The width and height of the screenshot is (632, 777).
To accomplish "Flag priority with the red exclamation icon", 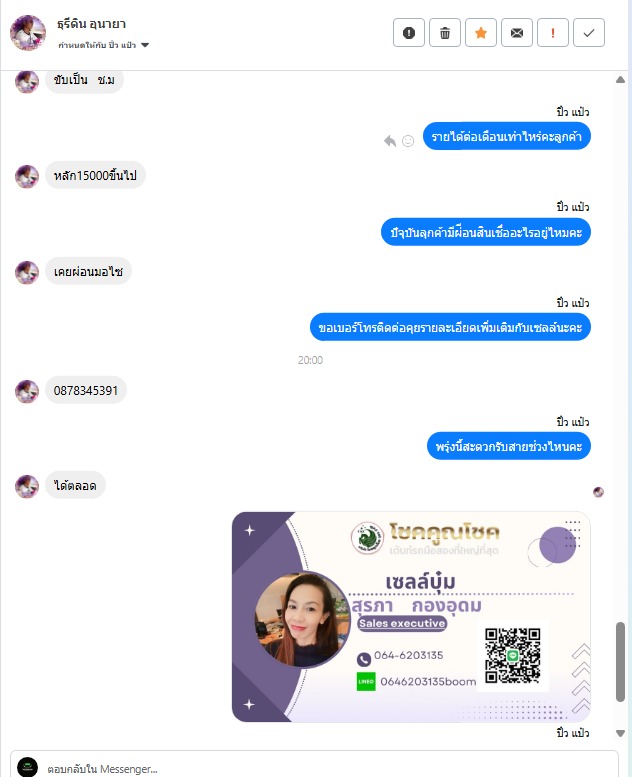I will click(x=553, y=33).
